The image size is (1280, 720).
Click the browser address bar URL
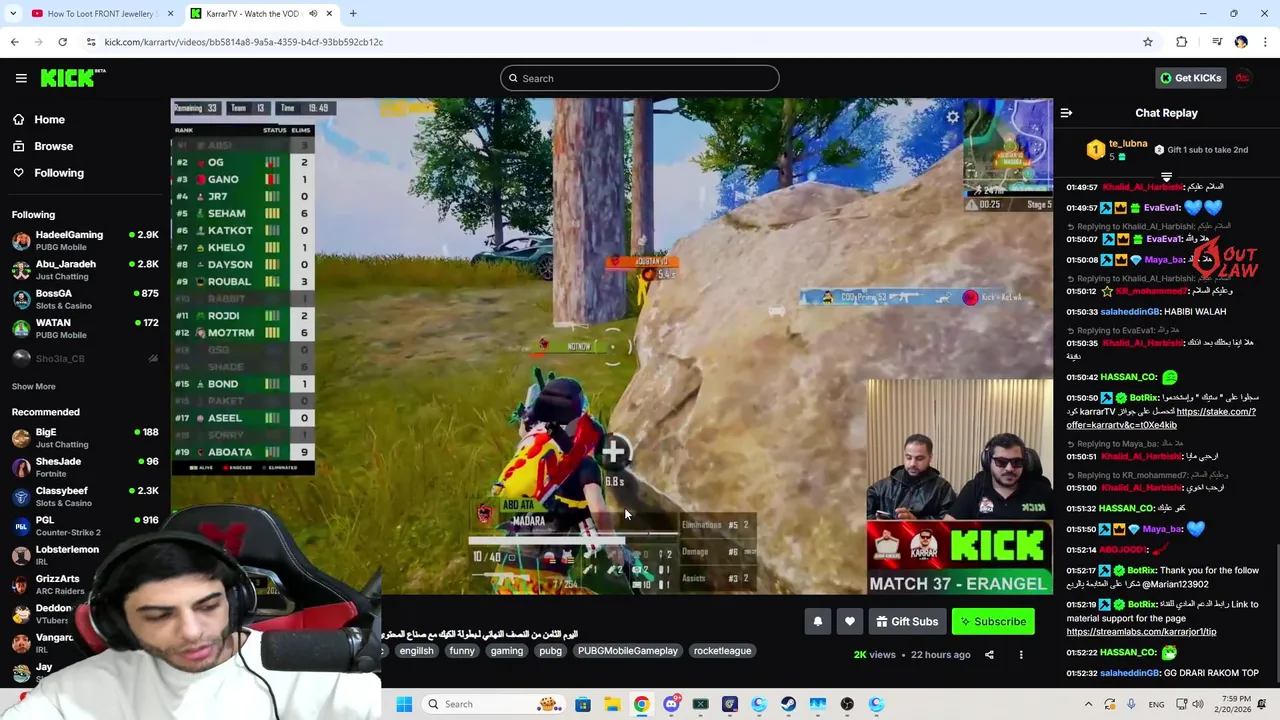coord(244,42)
